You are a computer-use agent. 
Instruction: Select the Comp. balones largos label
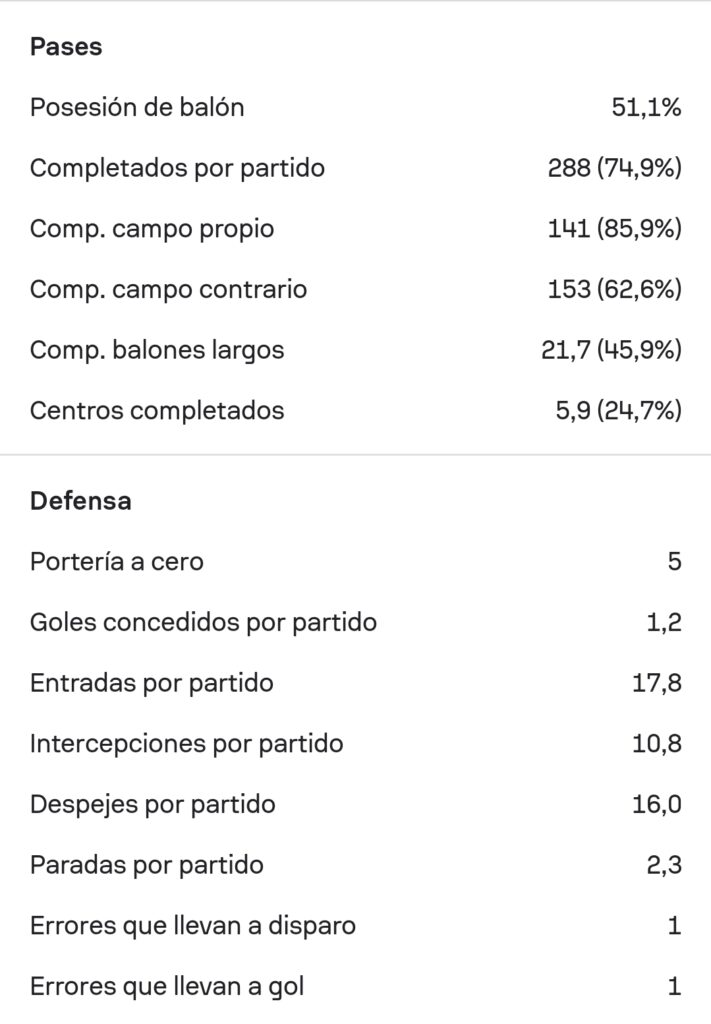(x=157, y=350)
